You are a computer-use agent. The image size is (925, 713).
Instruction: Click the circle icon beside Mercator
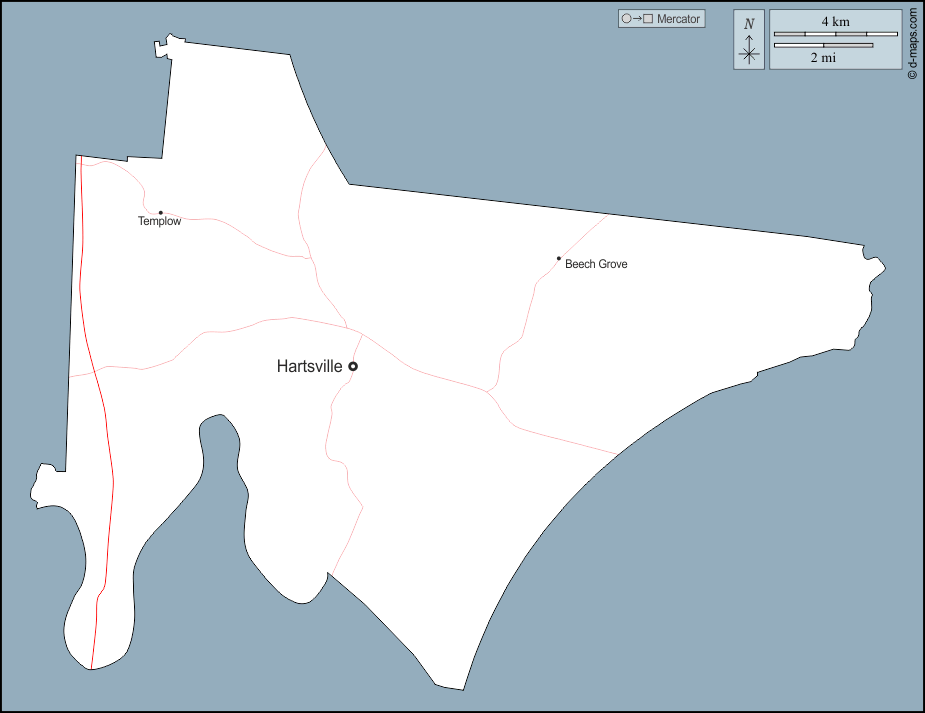[626, 19]
